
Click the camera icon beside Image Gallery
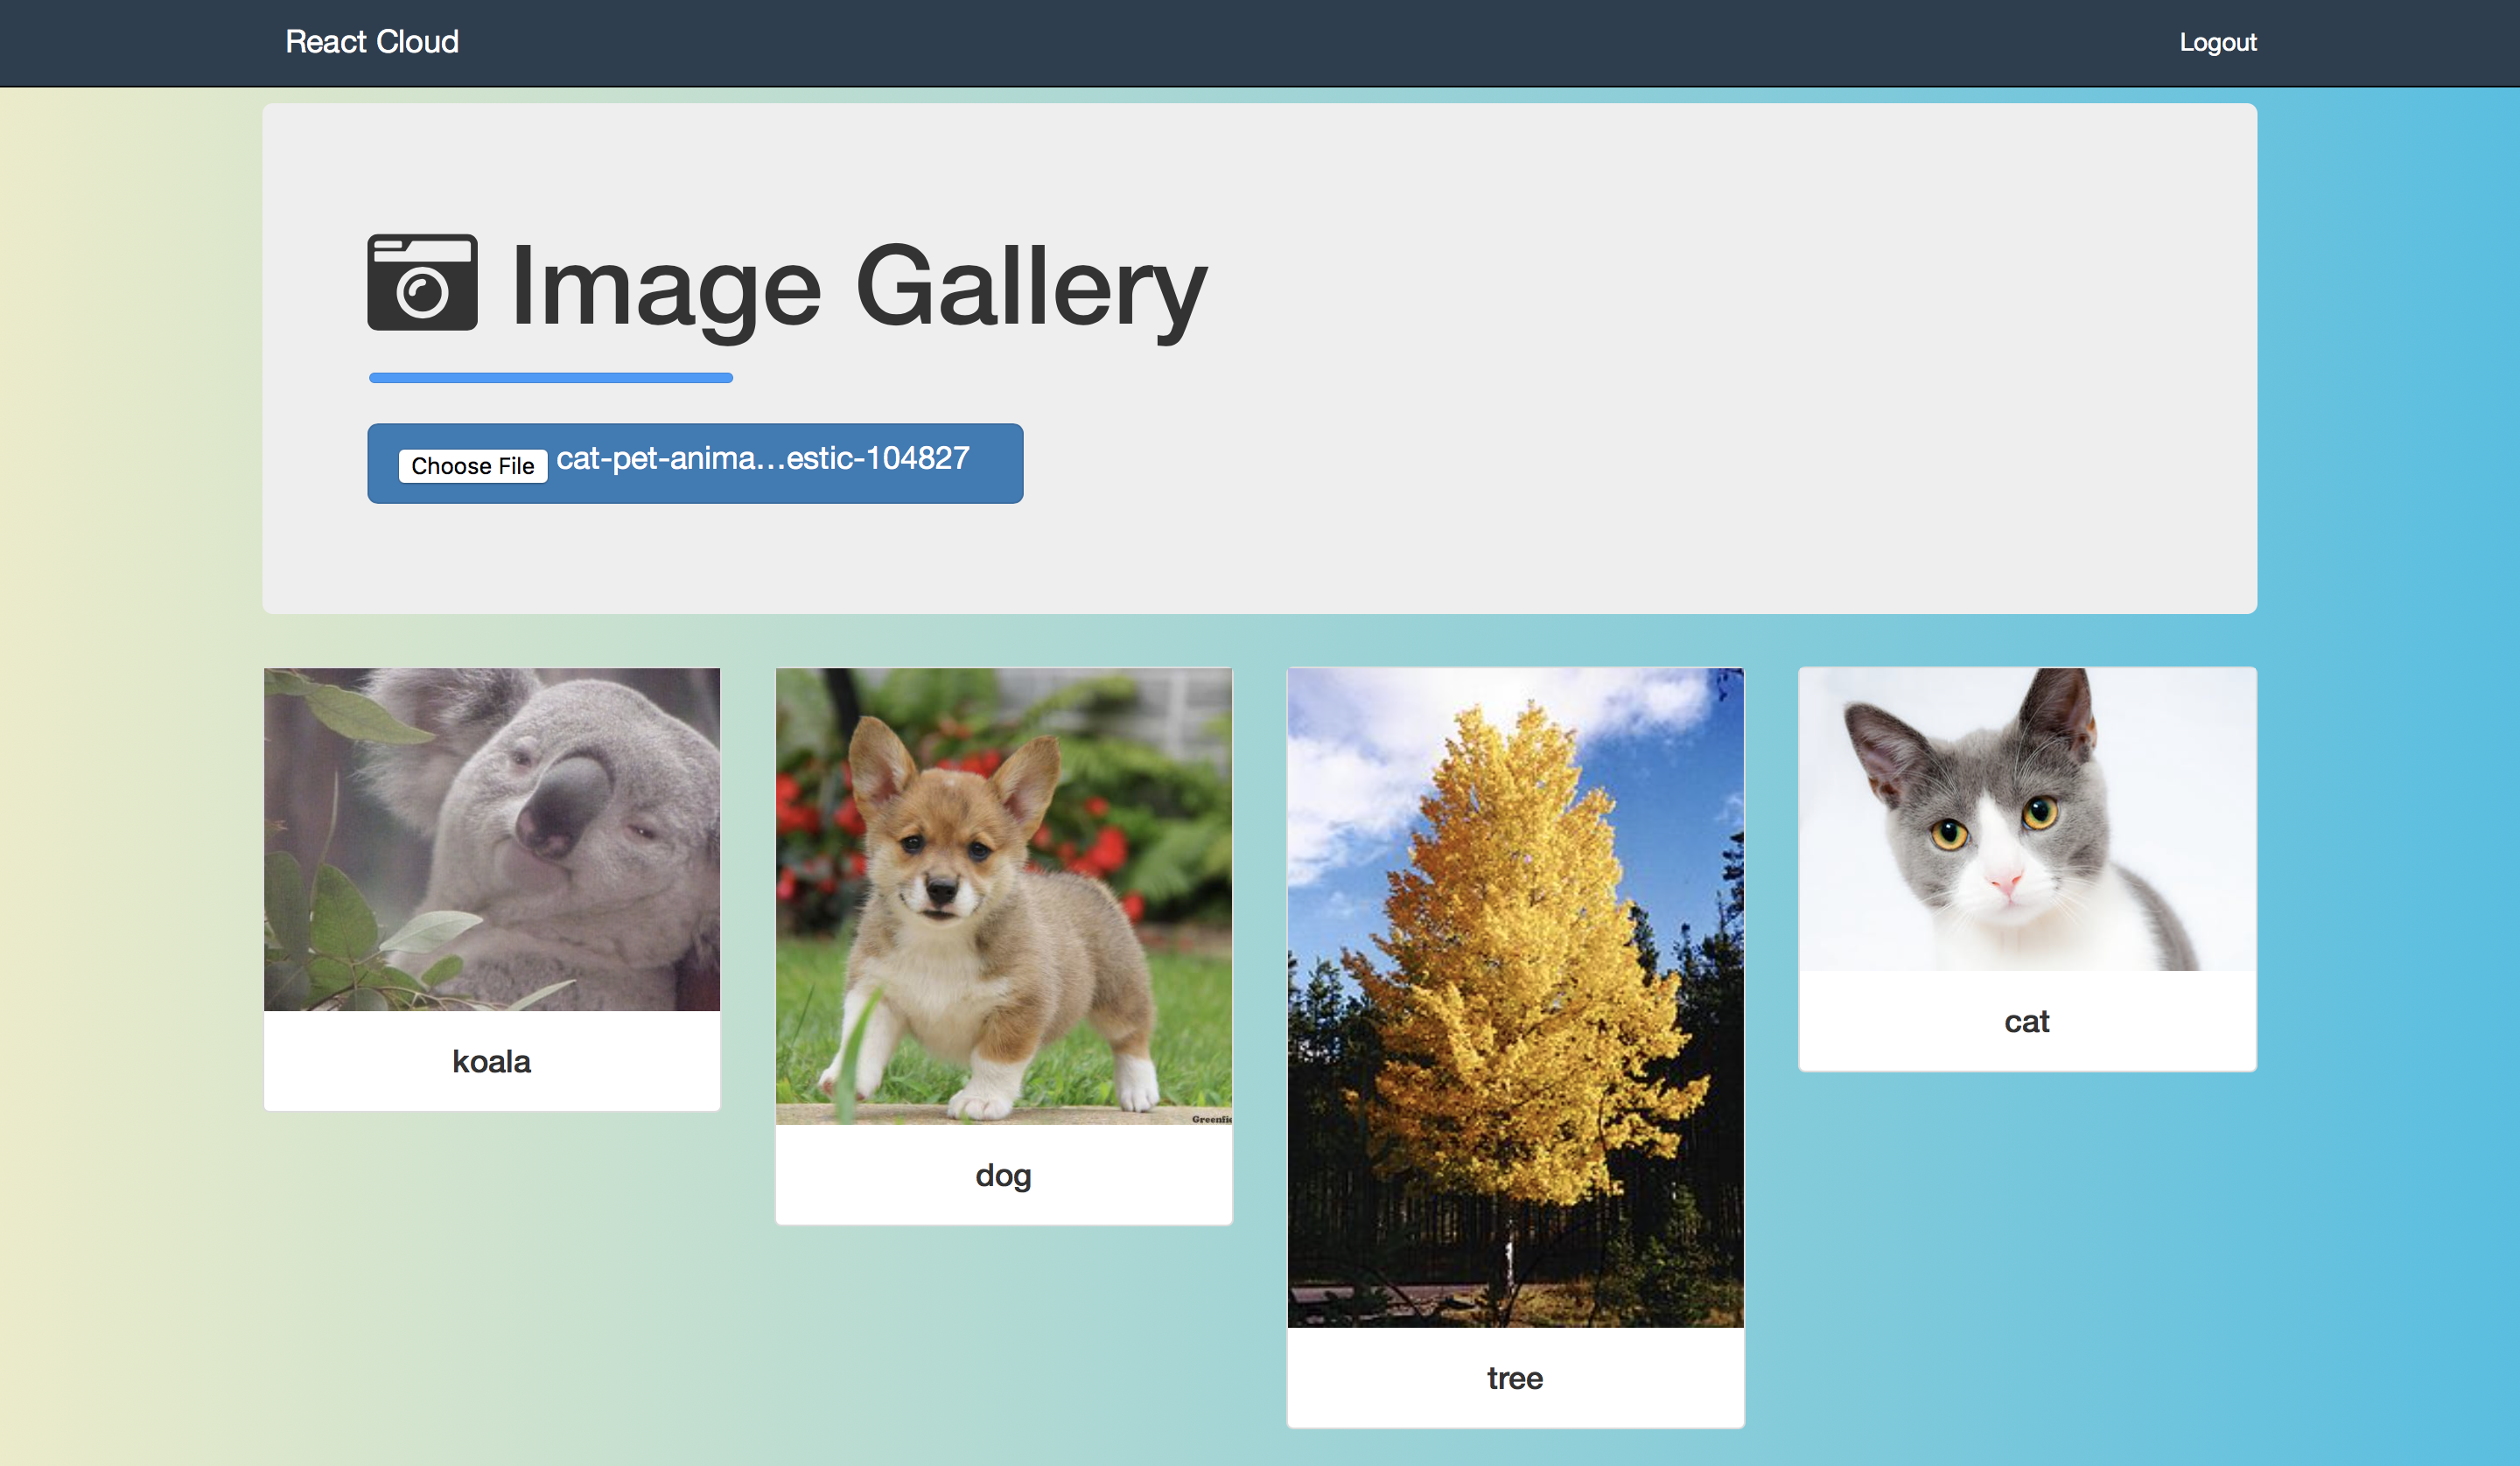click(422, 283)
